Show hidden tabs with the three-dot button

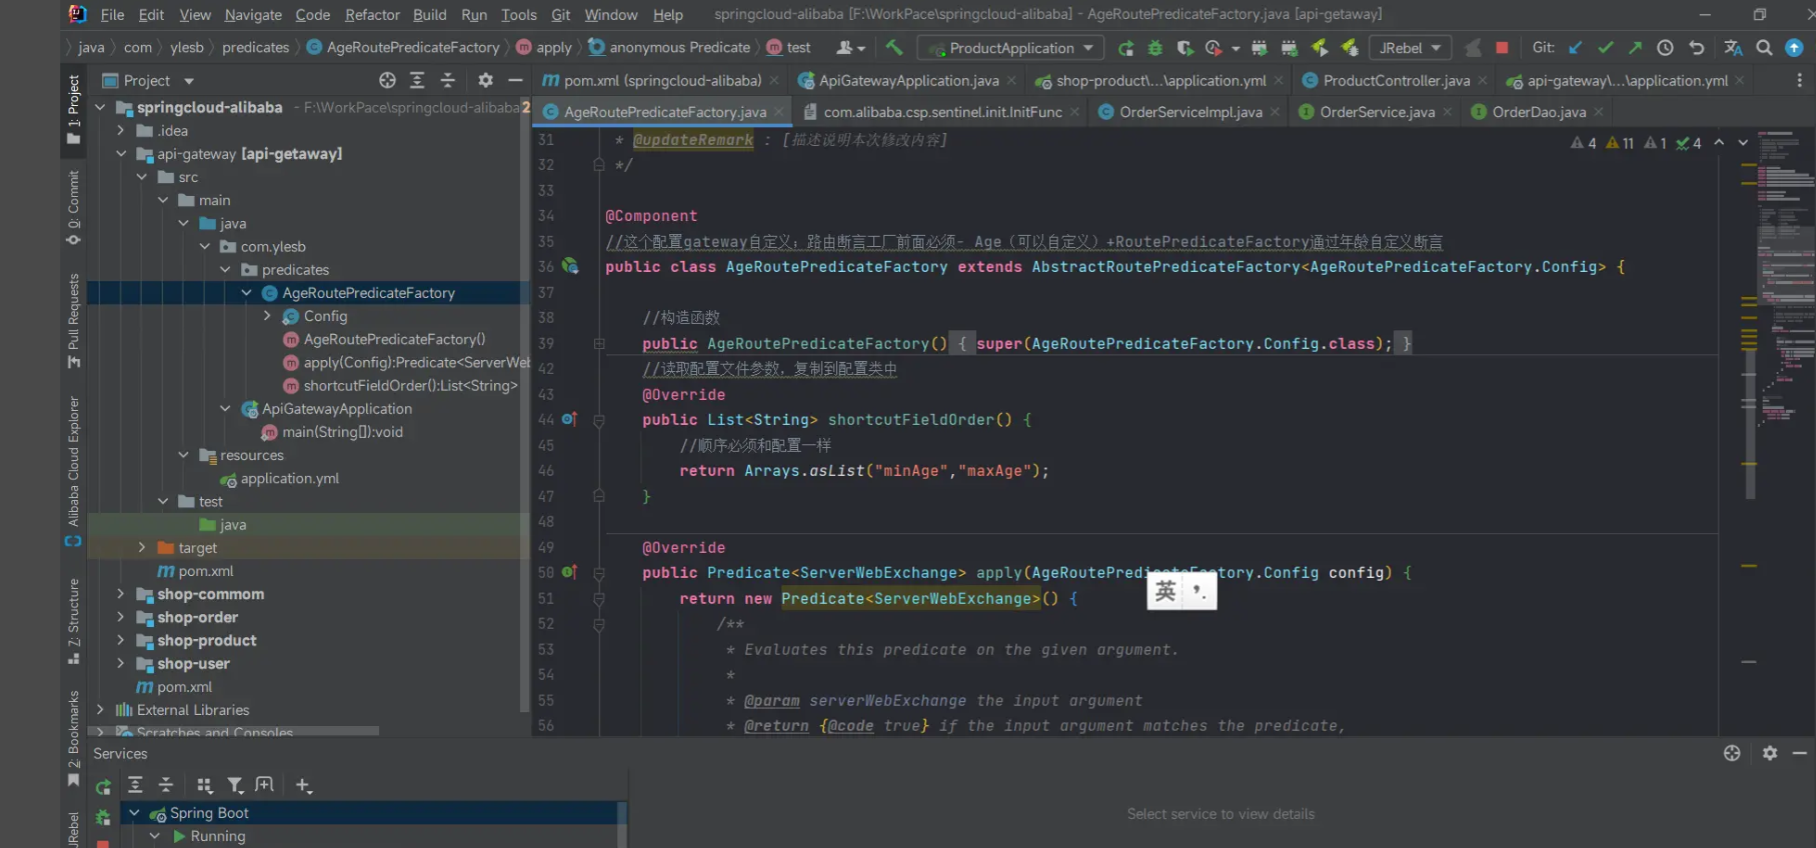[1799, 80]
